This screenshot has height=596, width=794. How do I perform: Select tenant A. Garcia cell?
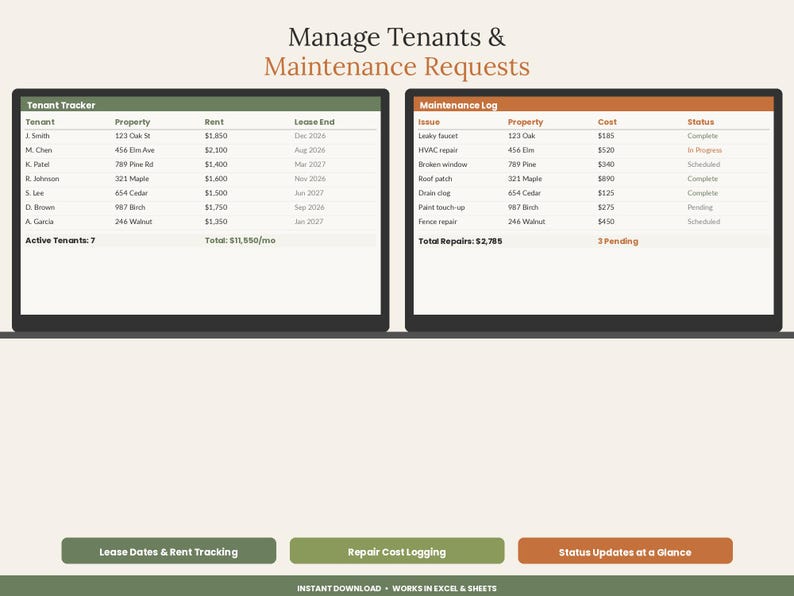(39, 221)
